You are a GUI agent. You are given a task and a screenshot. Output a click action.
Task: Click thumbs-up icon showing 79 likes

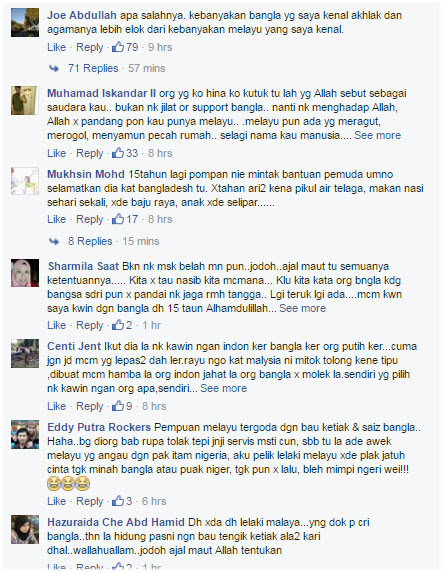click(x=118, y=47)
